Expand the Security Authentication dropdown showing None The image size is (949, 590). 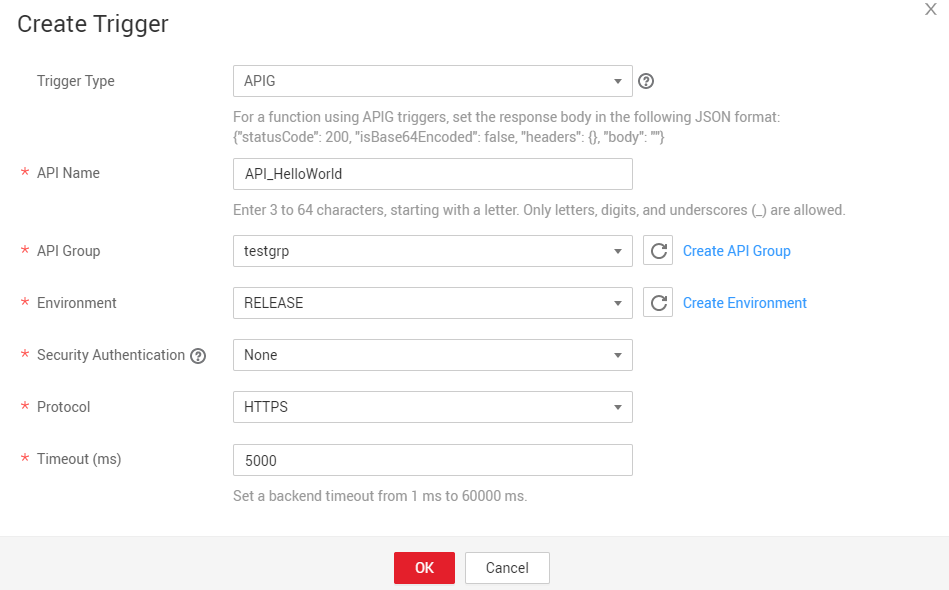432,355
